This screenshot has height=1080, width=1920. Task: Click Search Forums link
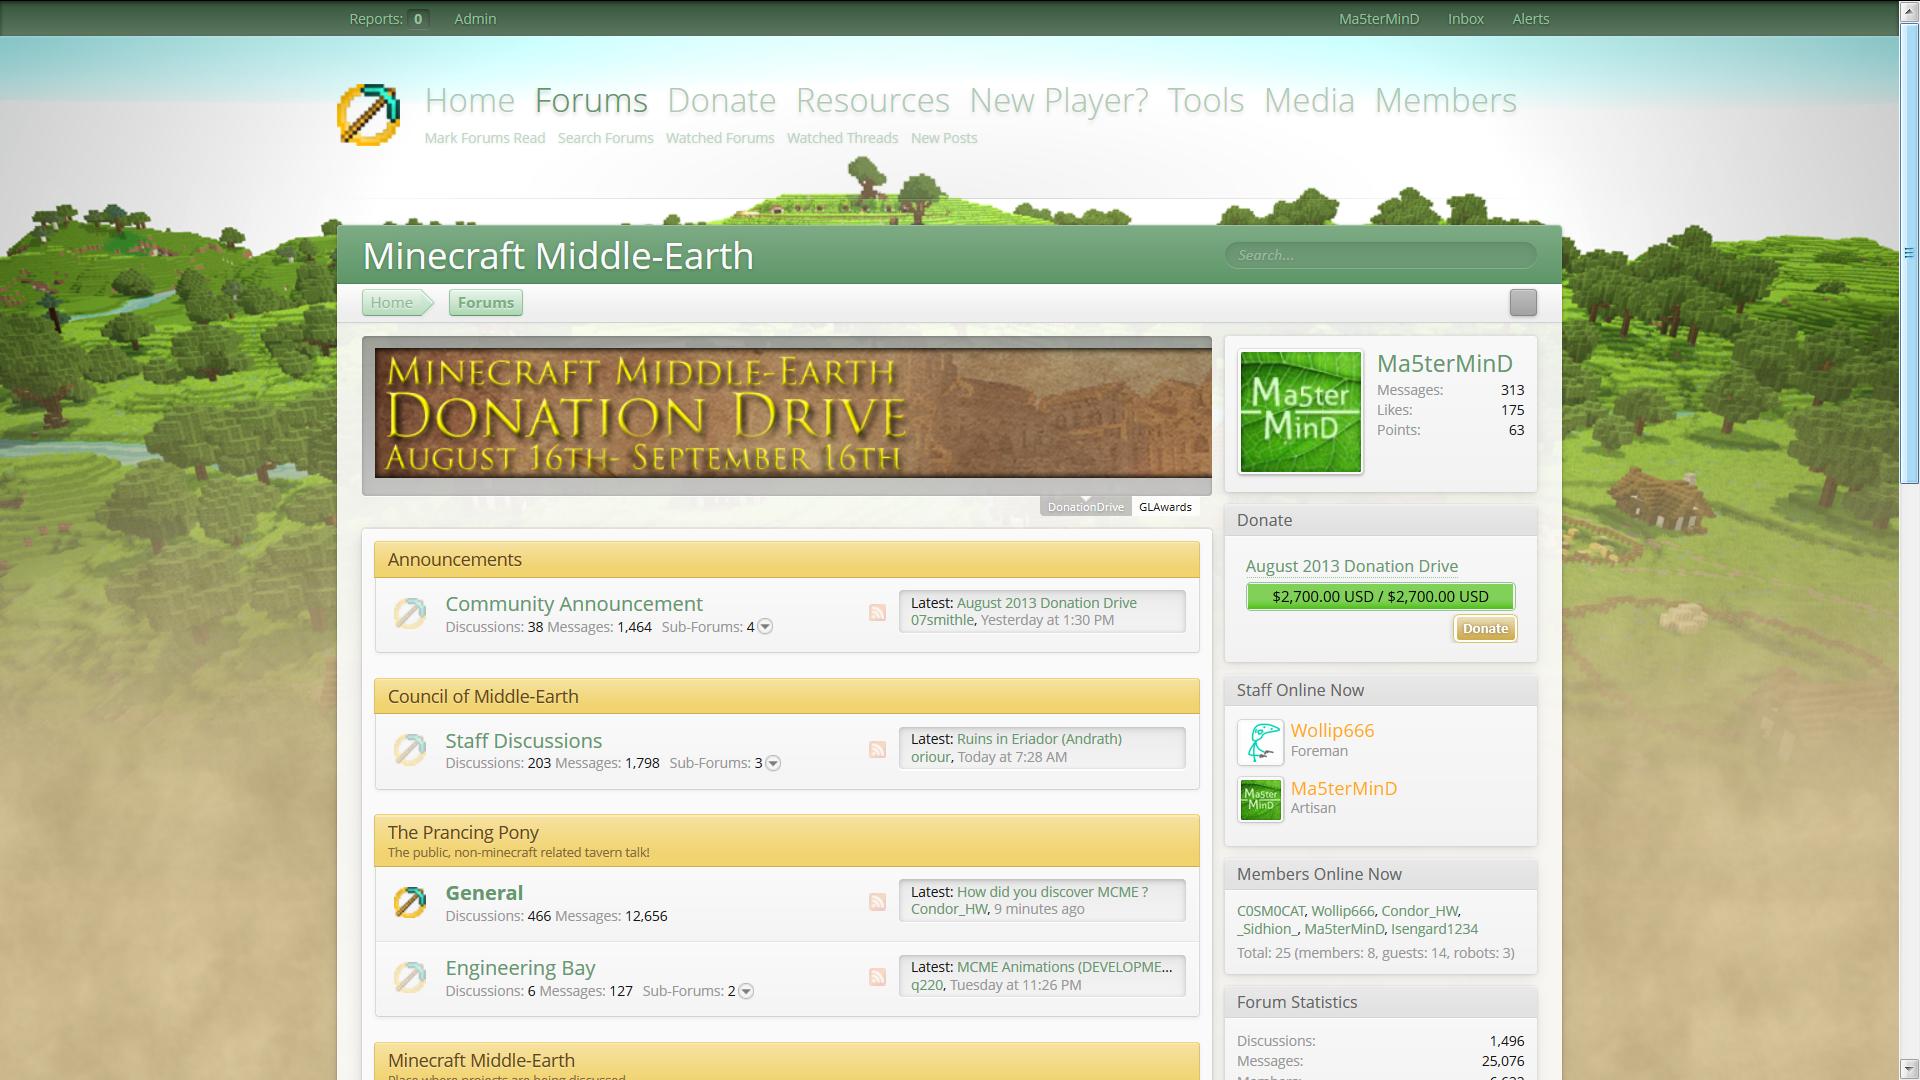tap(605, 138)
